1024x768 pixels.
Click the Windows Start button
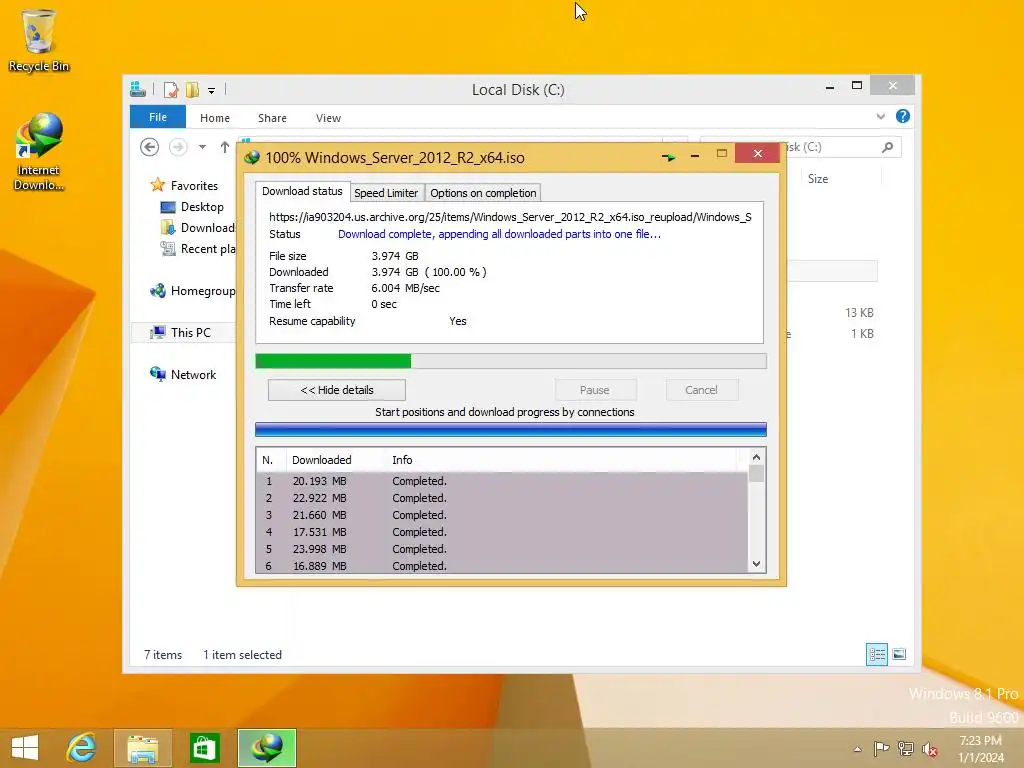(x=25, y=748)
